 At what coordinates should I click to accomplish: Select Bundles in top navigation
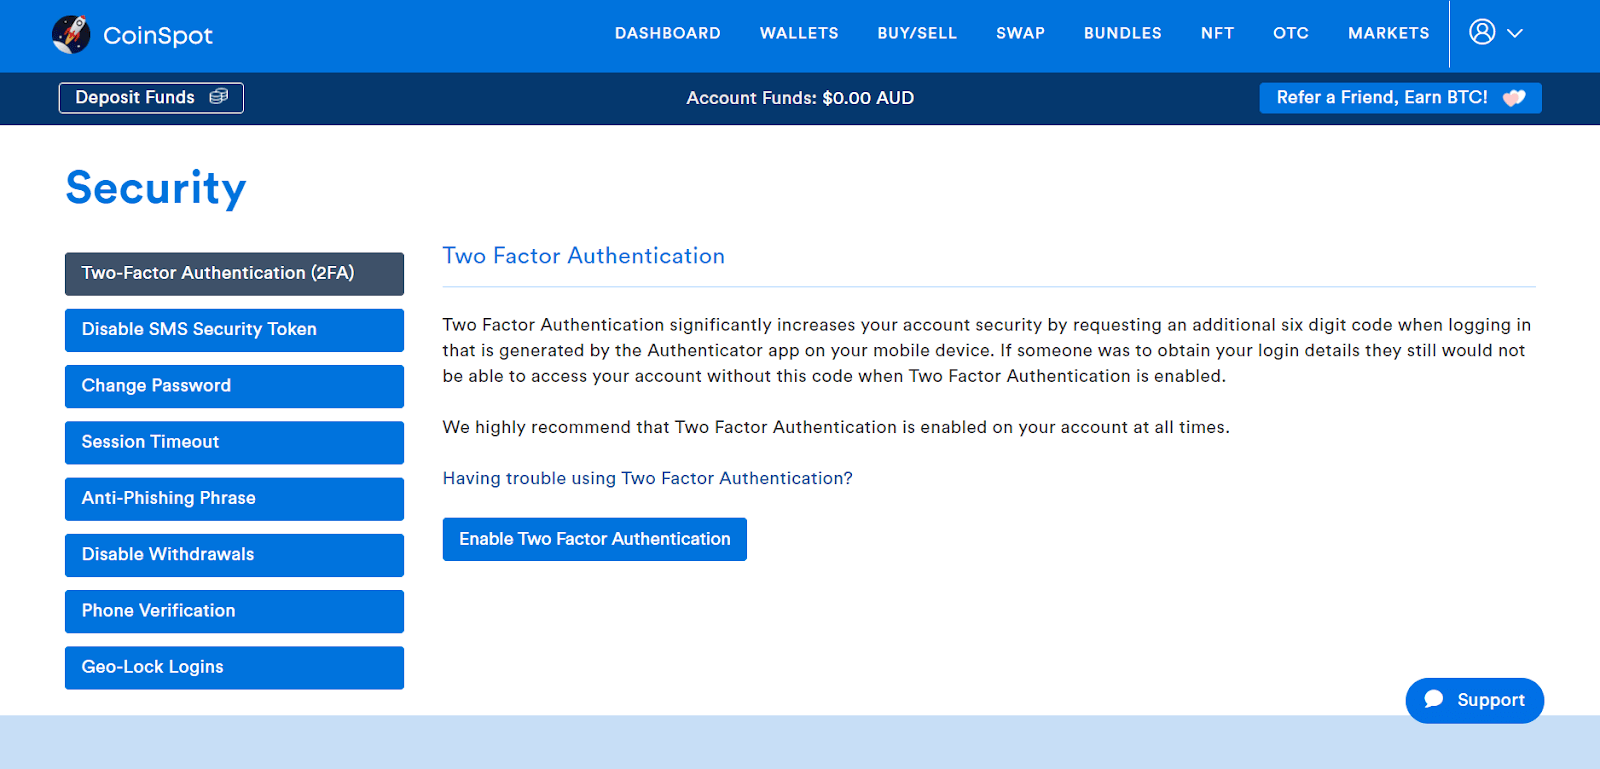1122,33
